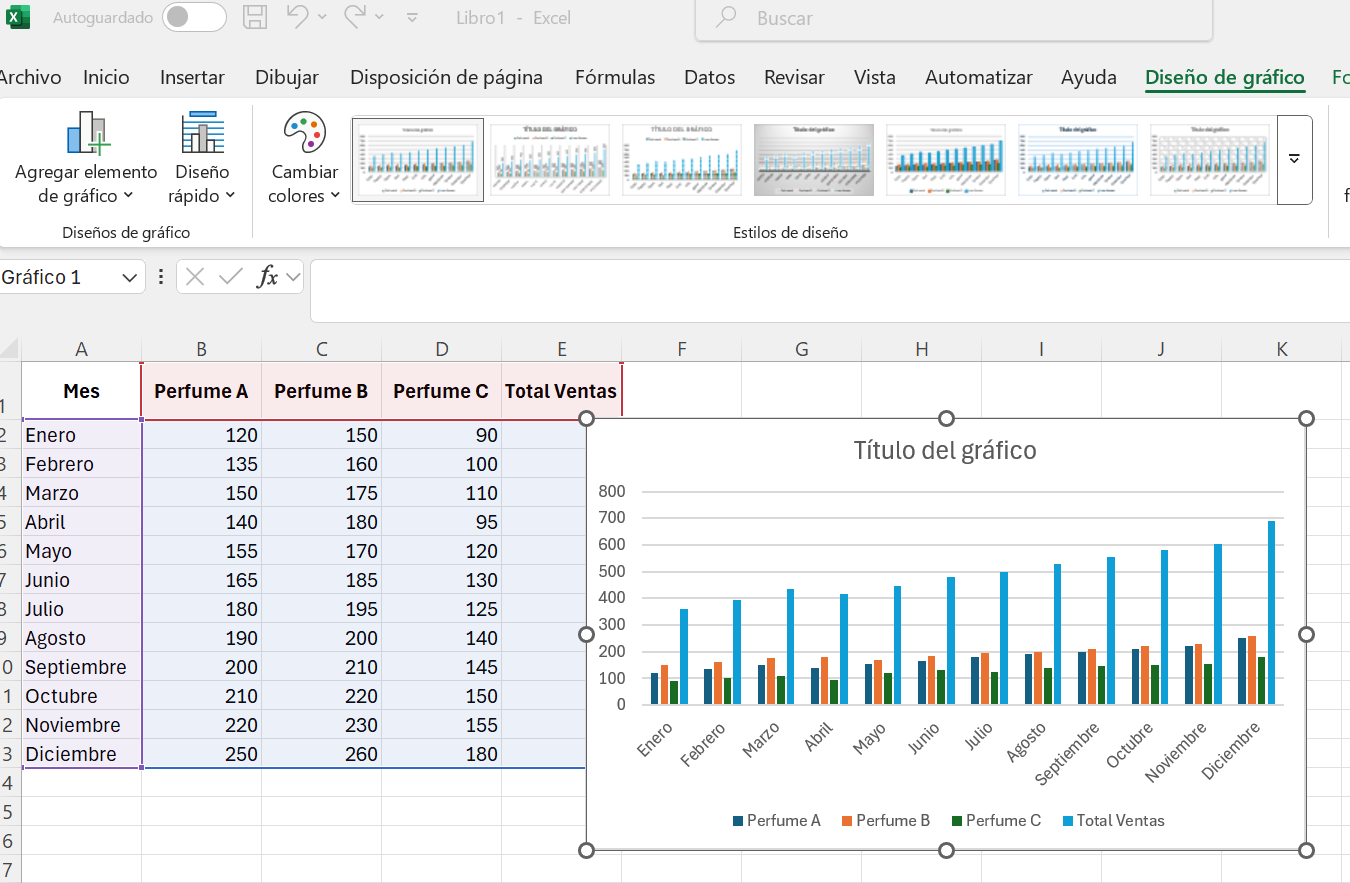The width and height of the screenshot is (1350, 883).
Task: Open Agregar elemento de gráfico menu
Action: [x=86, y=160]
